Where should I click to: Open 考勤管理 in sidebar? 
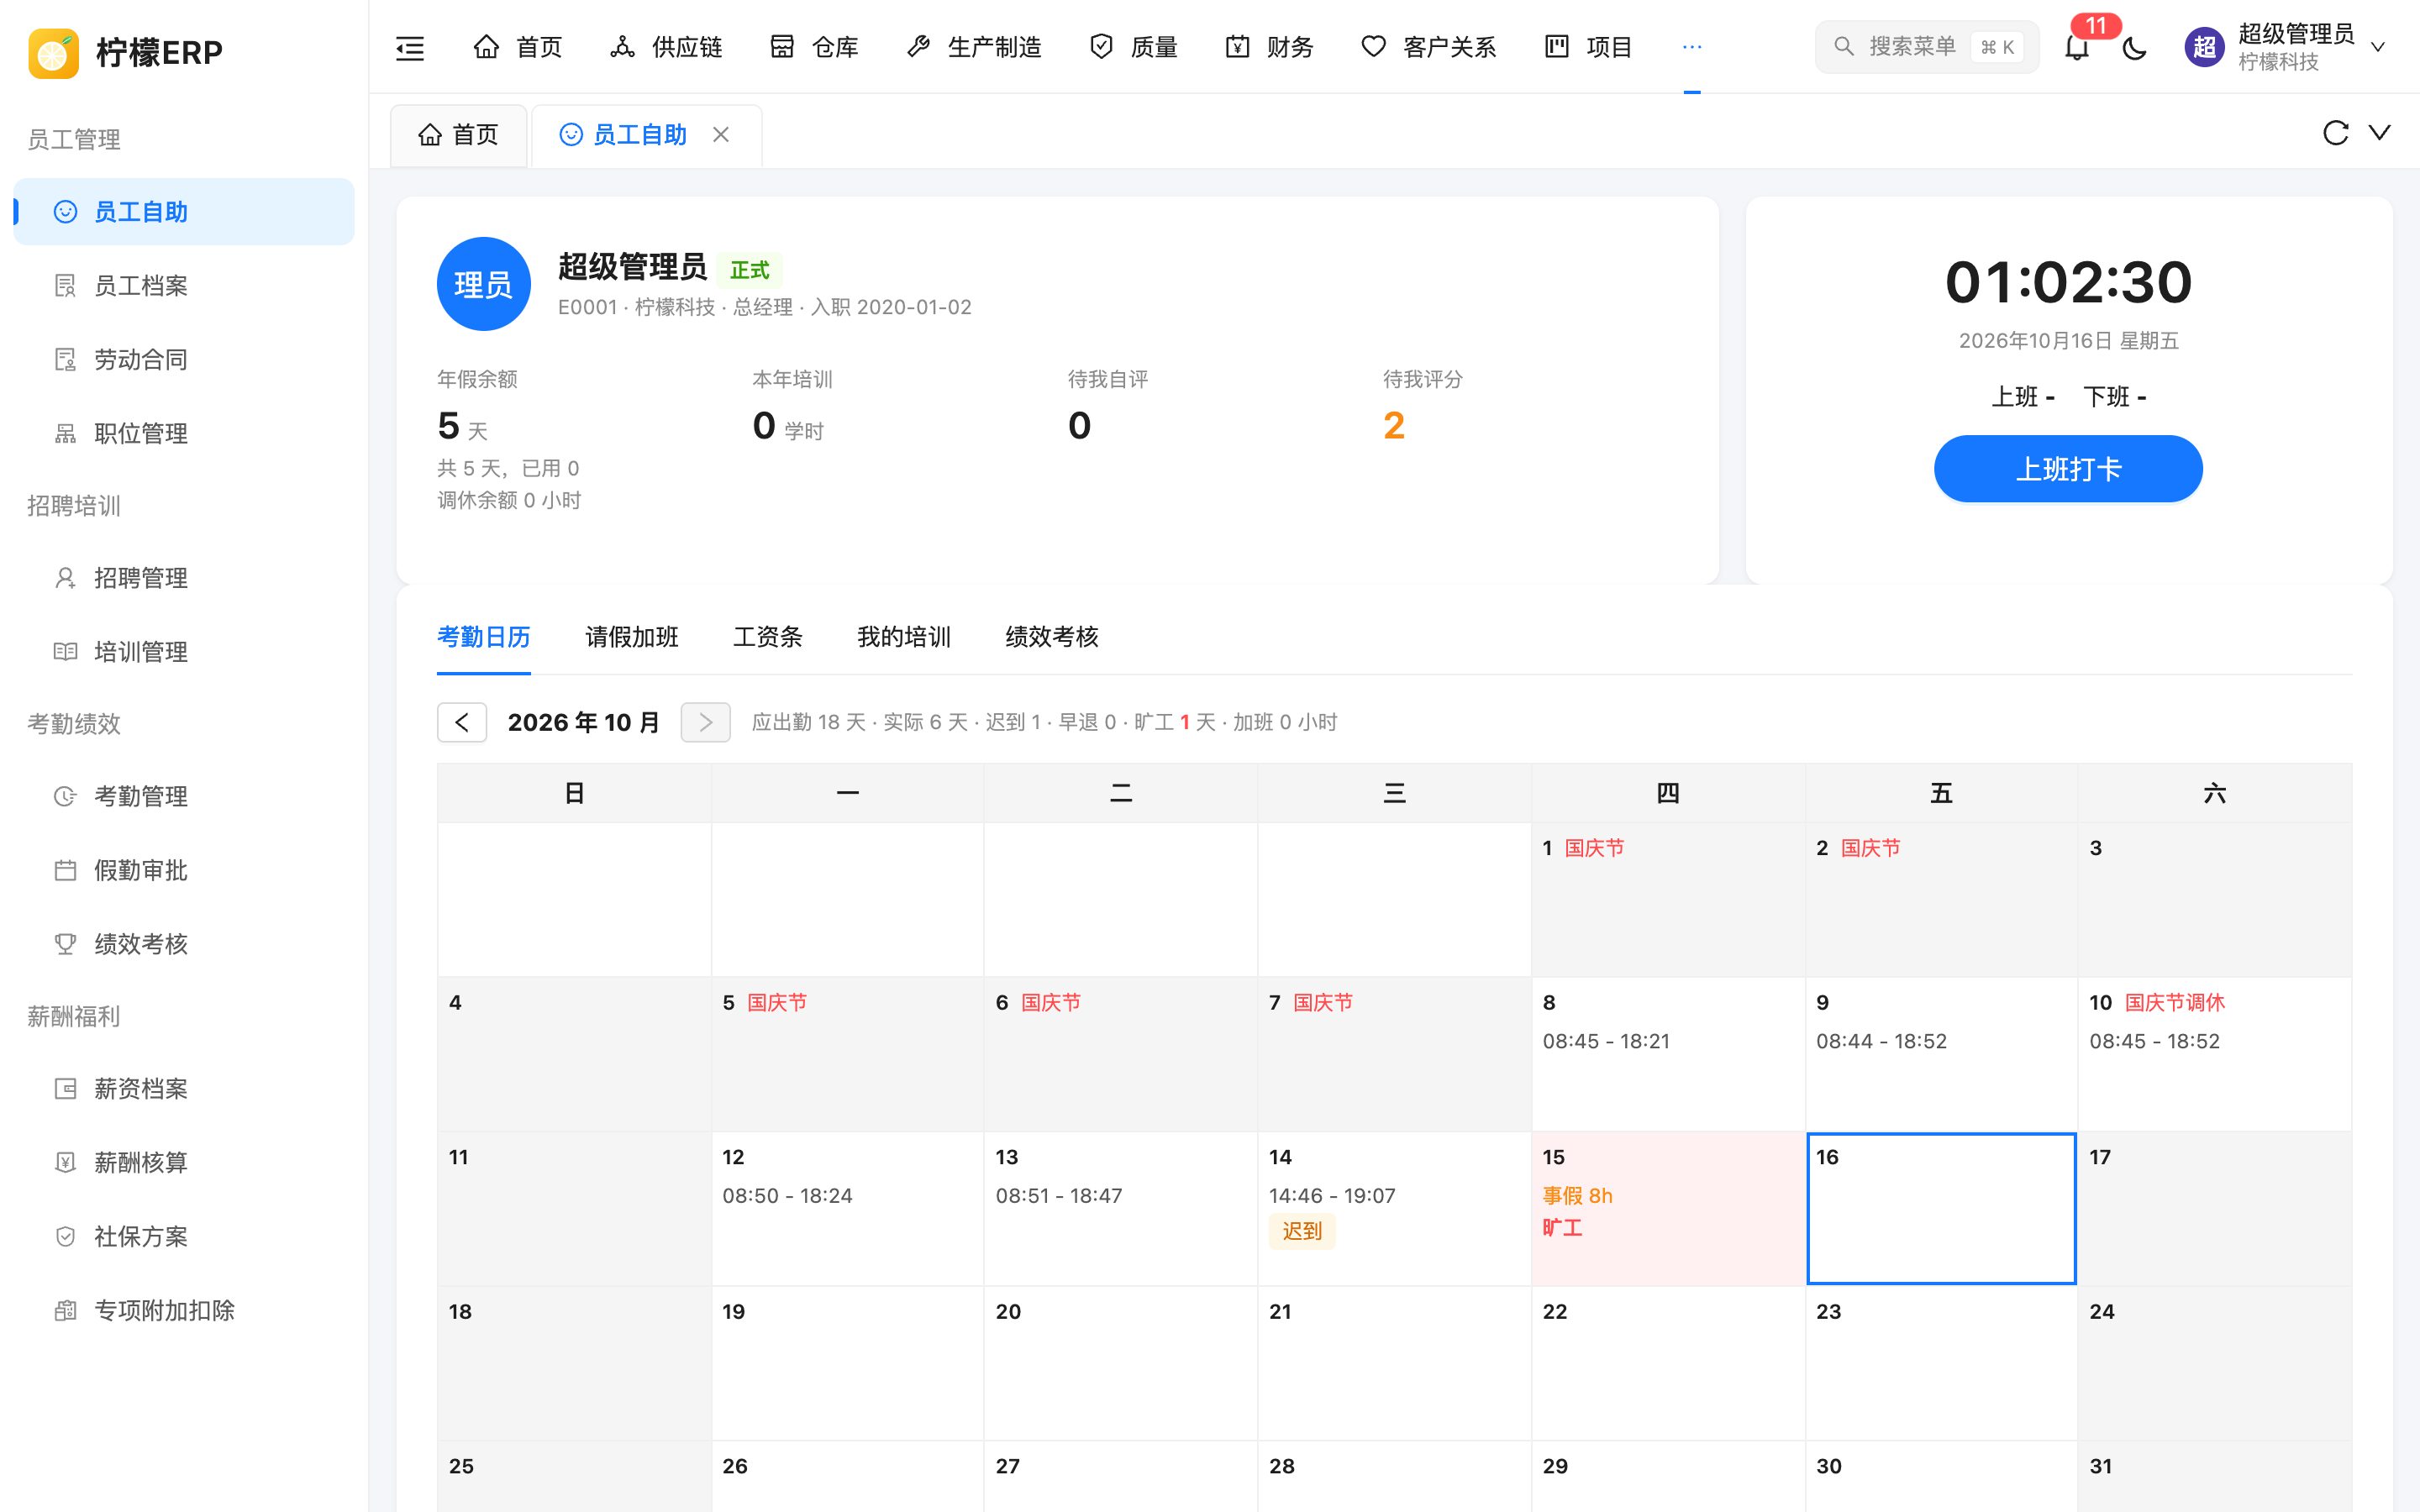tap(184, 796)
